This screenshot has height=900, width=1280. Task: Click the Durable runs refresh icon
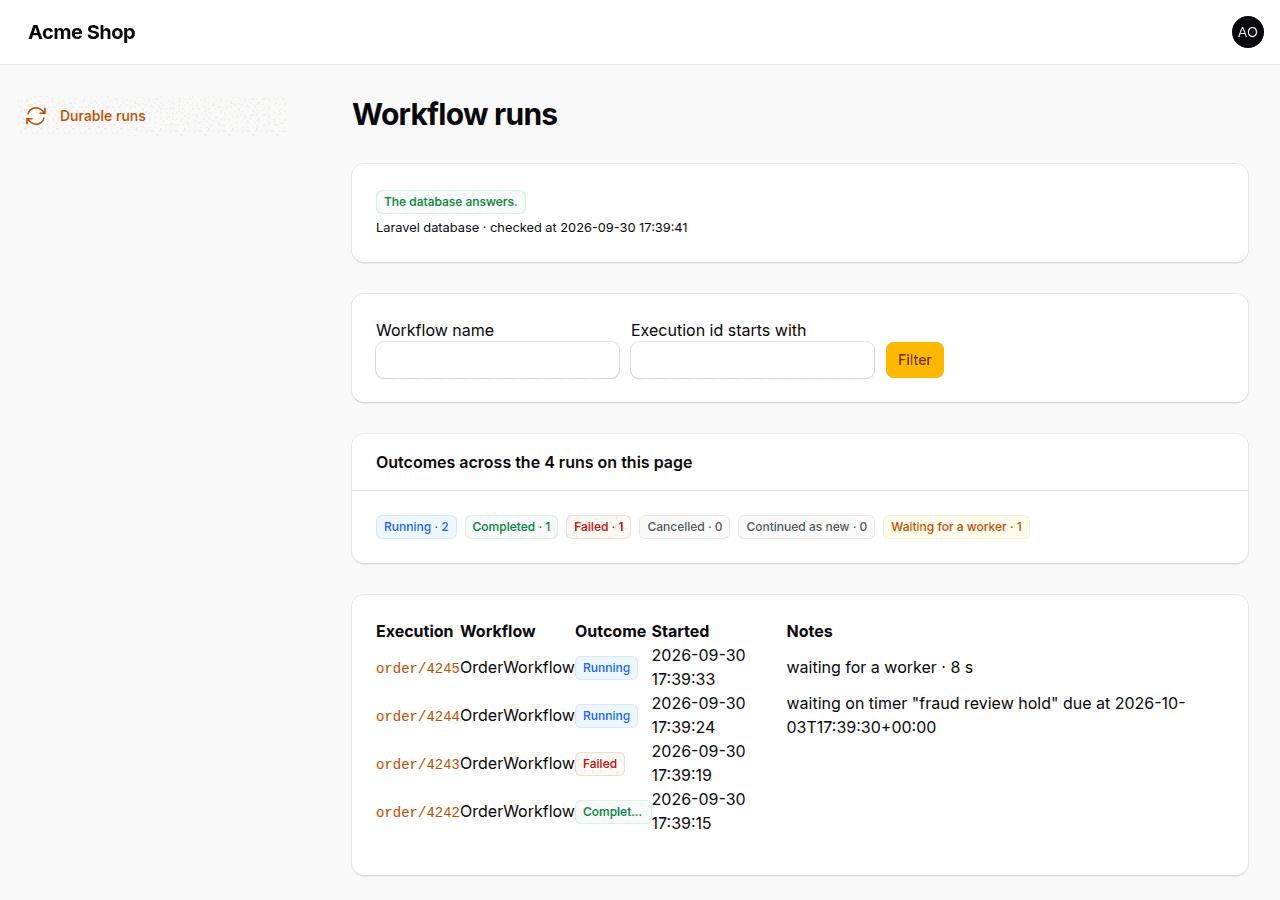[36, 116]
